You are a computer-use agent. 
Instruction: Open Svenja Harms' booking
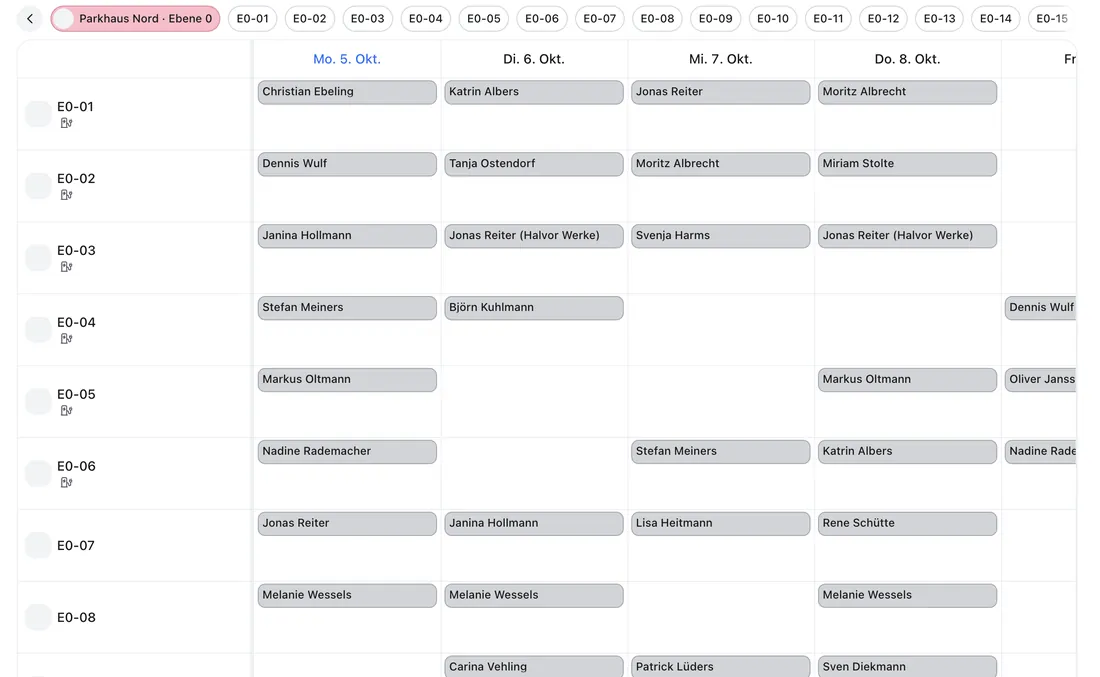[720, 236]
